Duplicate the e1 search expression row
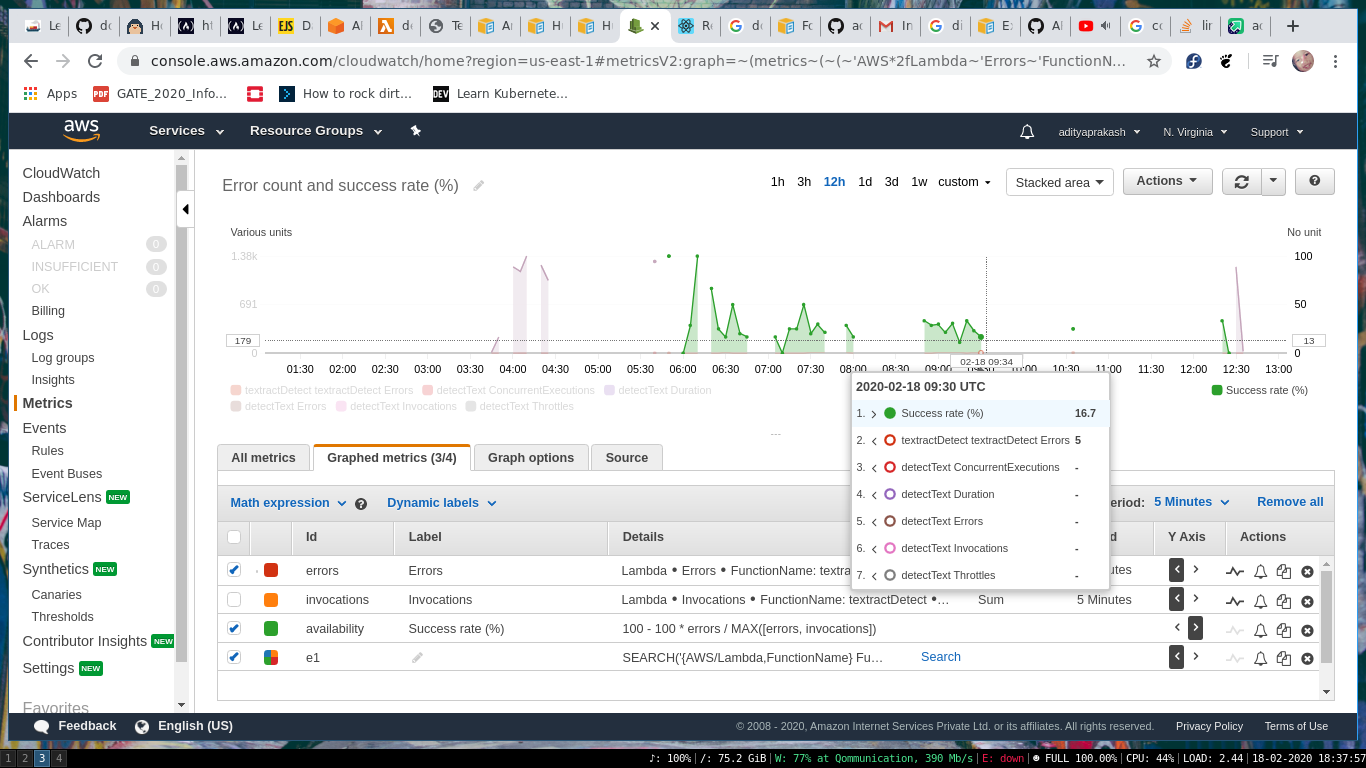This screenshot has width=1366, height=768. coord(1284,658)
